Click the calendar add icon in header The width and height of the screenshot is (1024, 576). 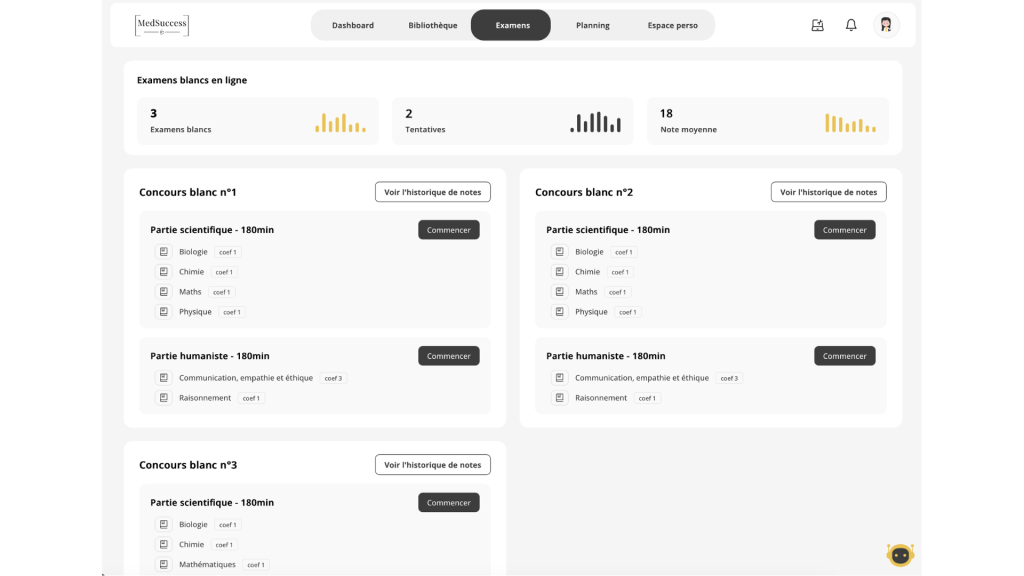817,25
